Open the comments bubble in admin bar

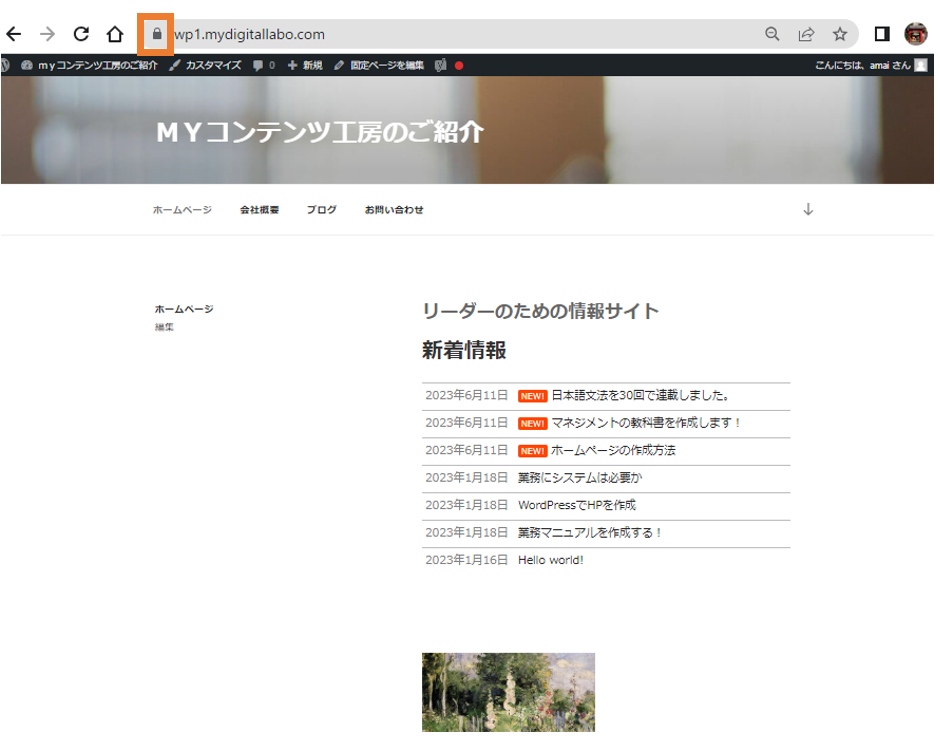[264, 65]
